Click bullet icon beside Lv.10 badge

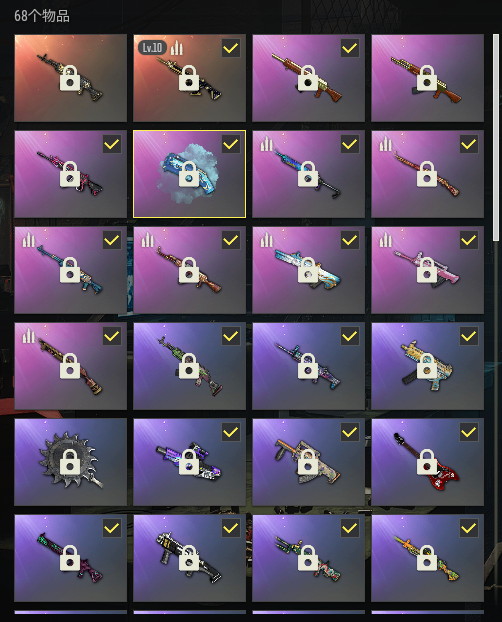pyautogui.click(x=177, y=48)
